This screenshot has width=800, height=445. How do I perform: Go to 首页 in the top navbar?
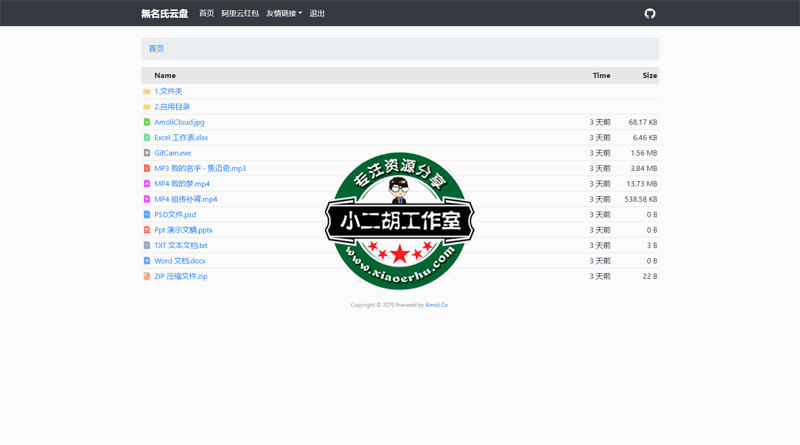pyautogui.click(x=206, y=14)
